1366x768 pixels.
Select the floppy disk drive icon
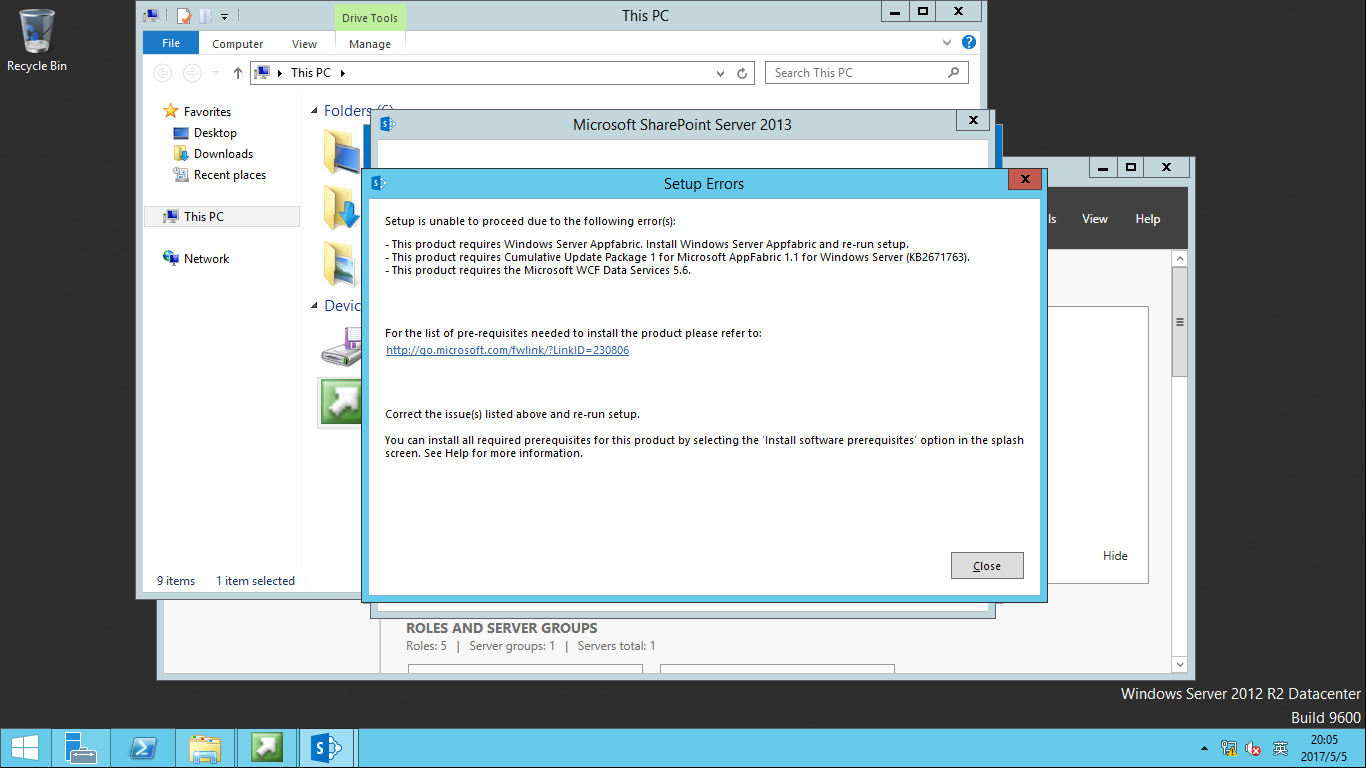tap(342, 346)
